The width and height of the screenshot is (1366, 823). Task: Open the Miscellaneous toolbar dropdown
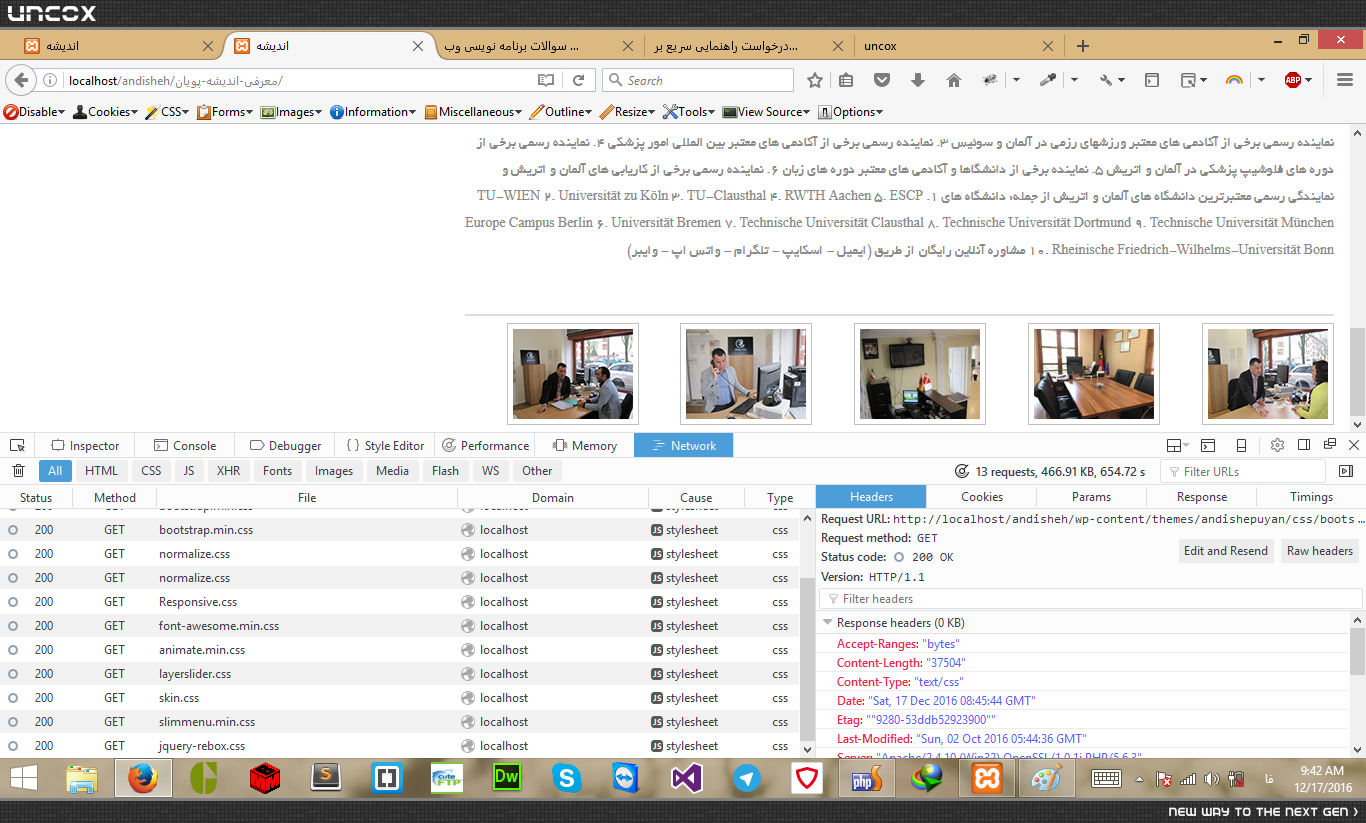[x=474, y=112]
